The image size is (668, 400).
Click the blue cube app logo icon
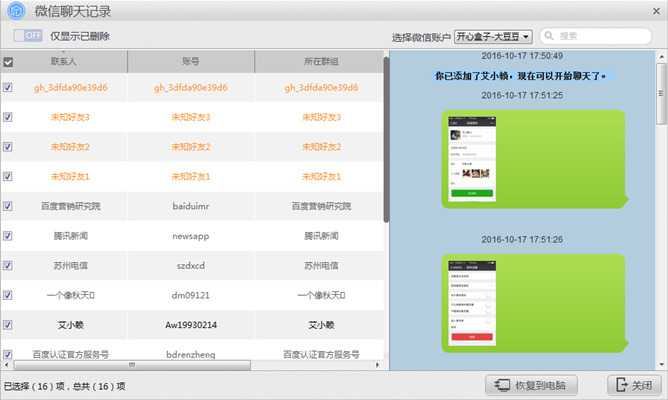16,11
